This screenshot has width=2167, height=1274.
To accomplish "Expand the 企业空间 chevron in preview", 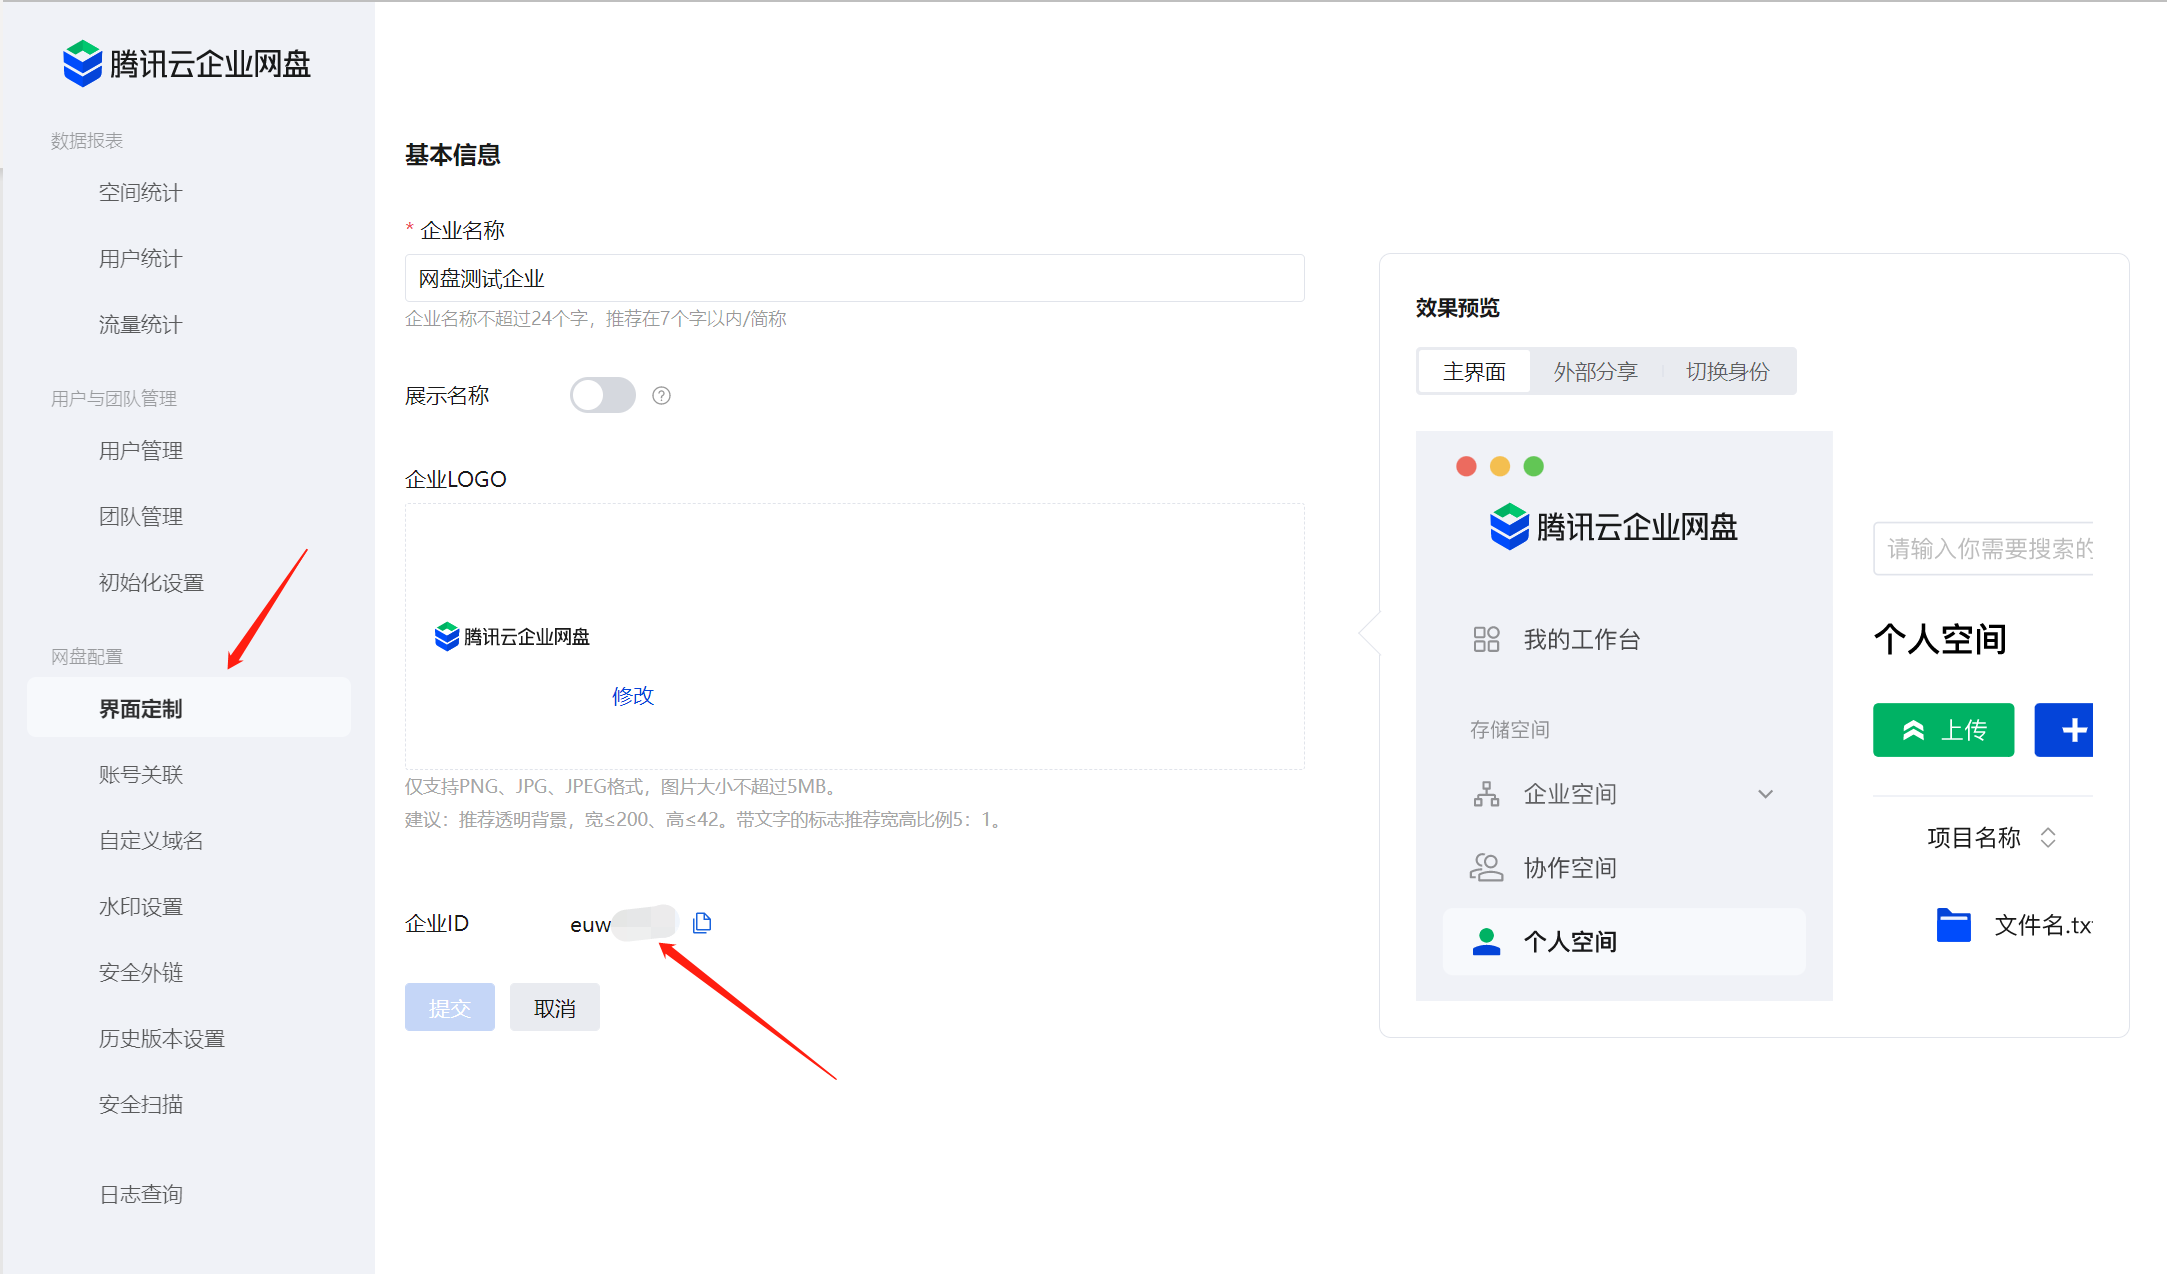I will click(x=1765, y=794).
